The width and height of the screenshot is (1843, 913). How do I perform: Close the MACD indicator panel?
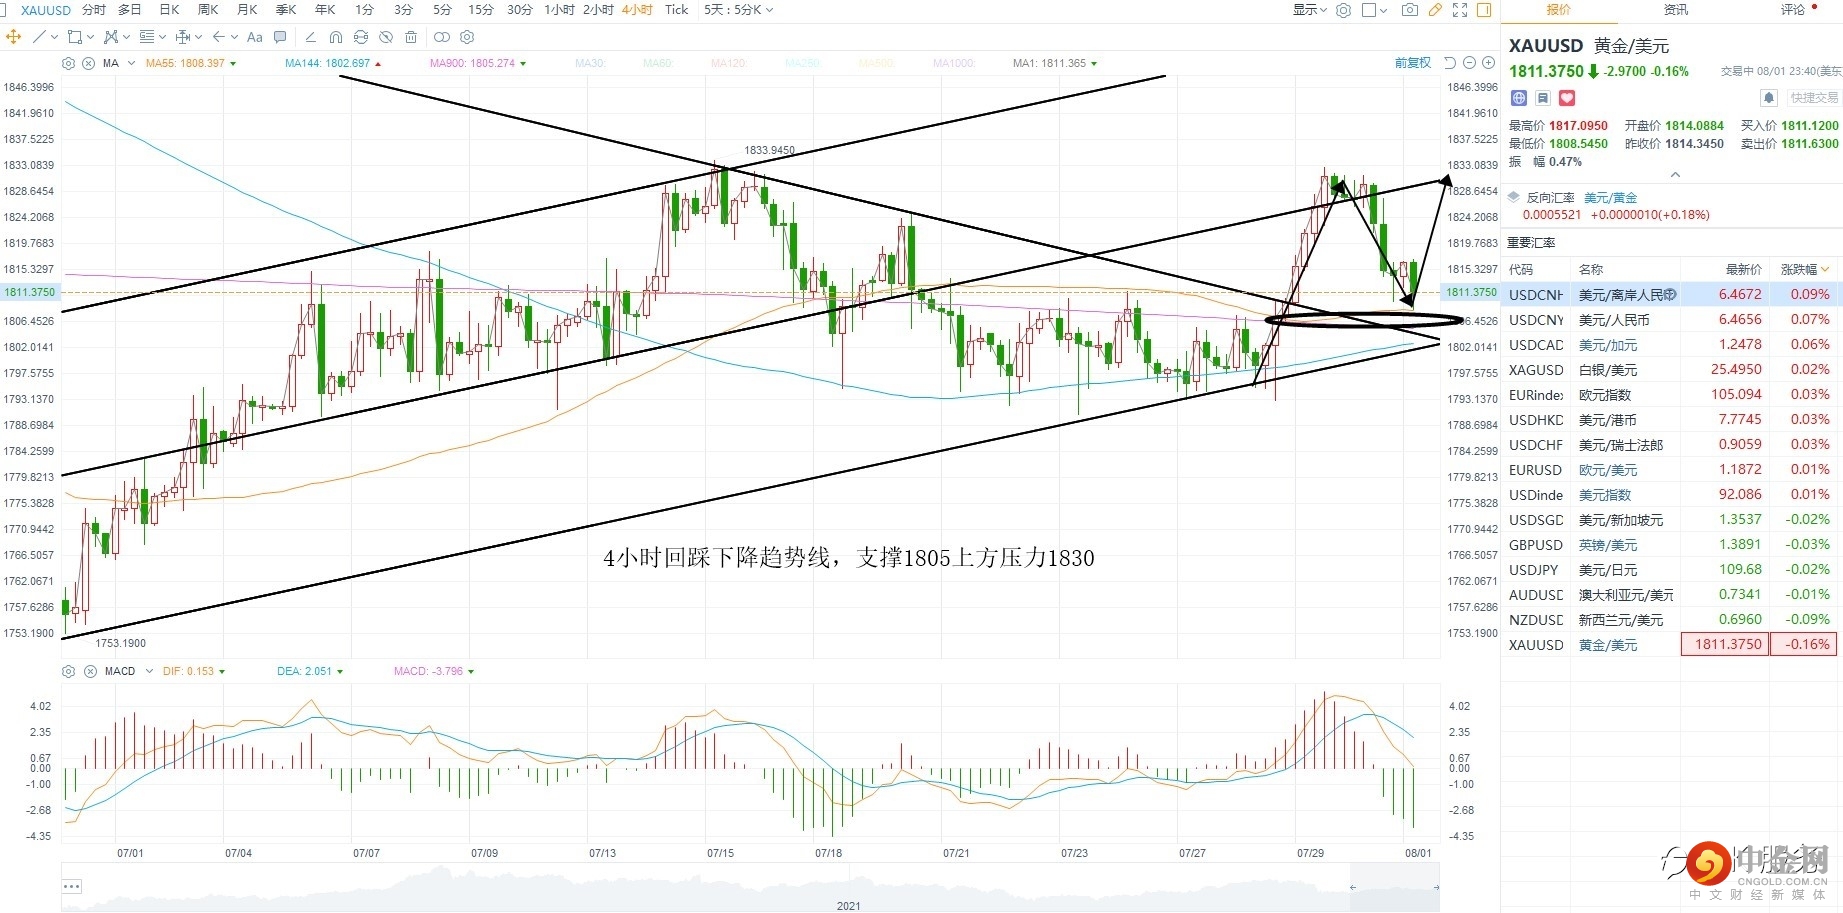[88, 671]
